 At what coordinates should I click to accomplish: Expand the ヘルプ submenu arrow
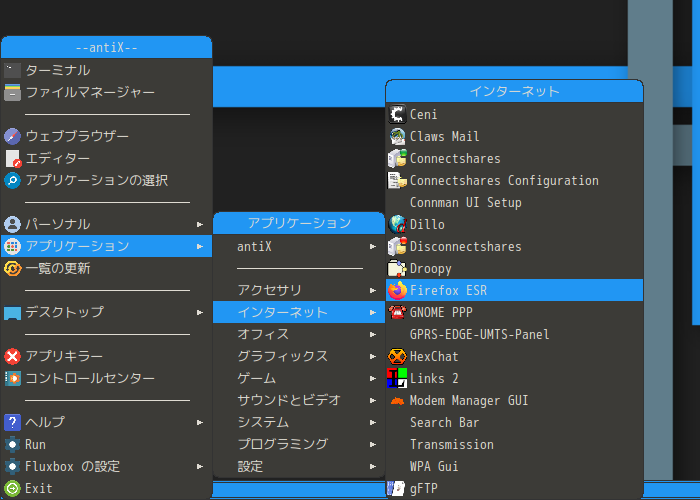[200, 422]
